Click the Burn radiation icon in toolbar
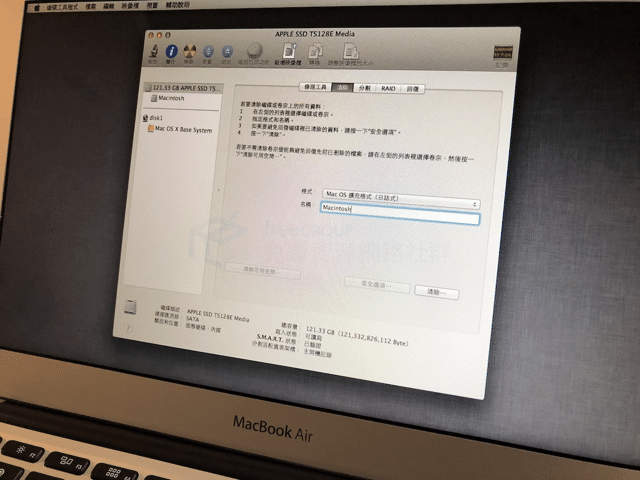Viewport: 640px width, 480px height. click(x=189, y=51)
